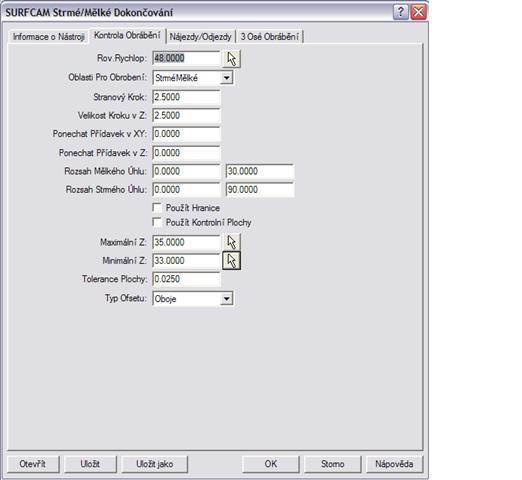522x480 pixels.
Task: Focus Ponechat Přídavek v XY field
Action: pos(186,134)
